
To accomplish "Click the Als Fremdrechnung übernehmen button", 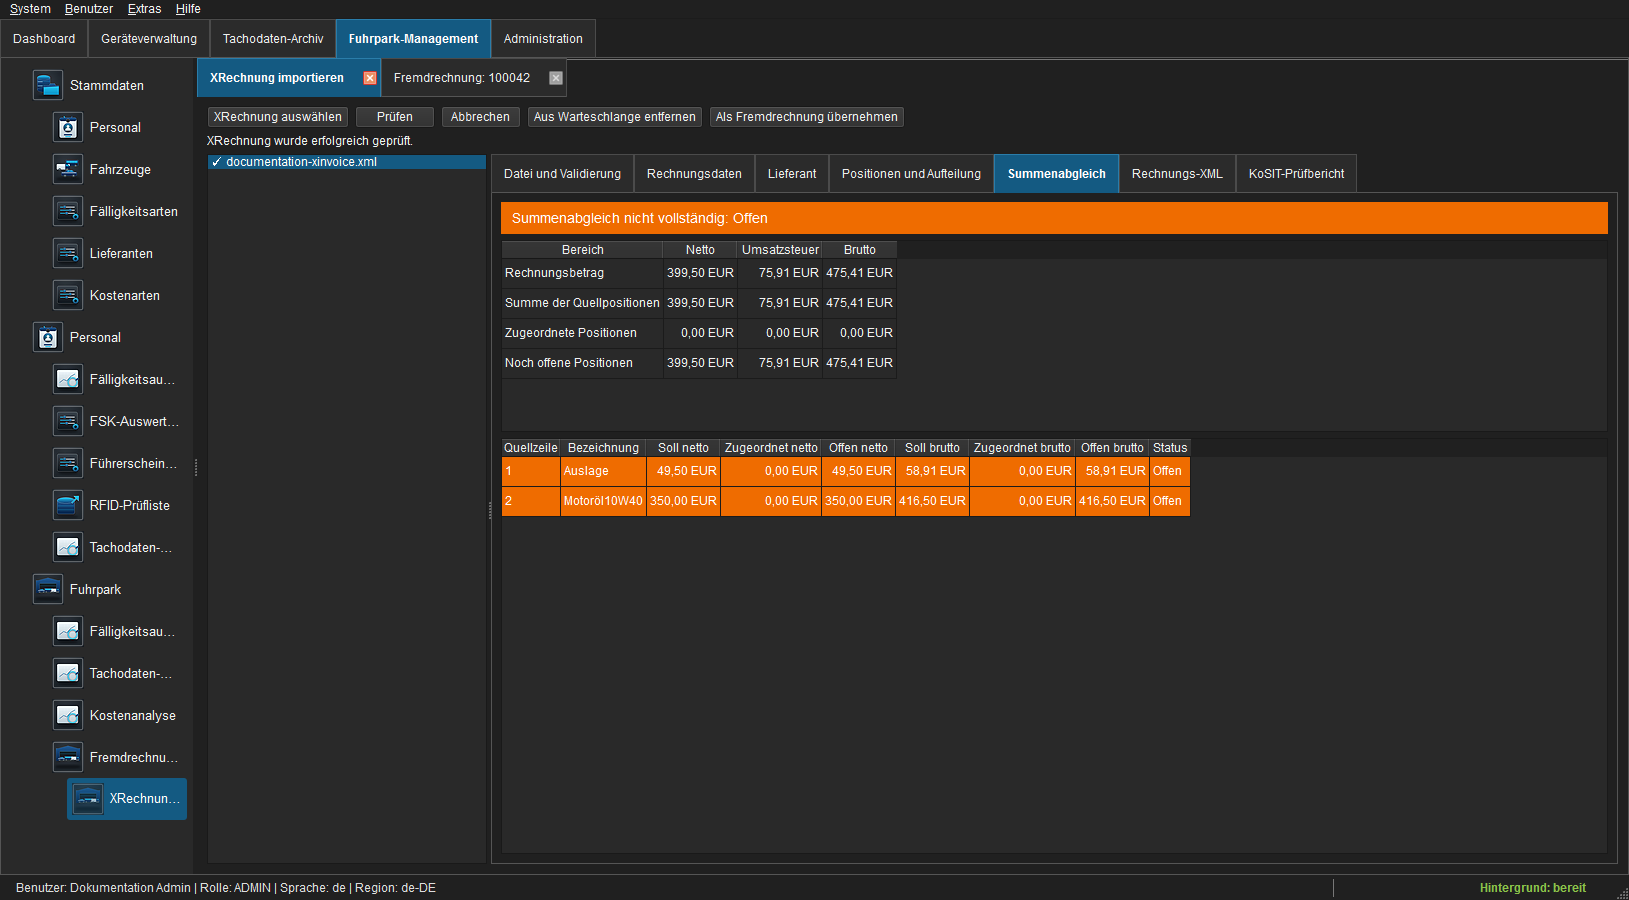I will coord(807,117).
